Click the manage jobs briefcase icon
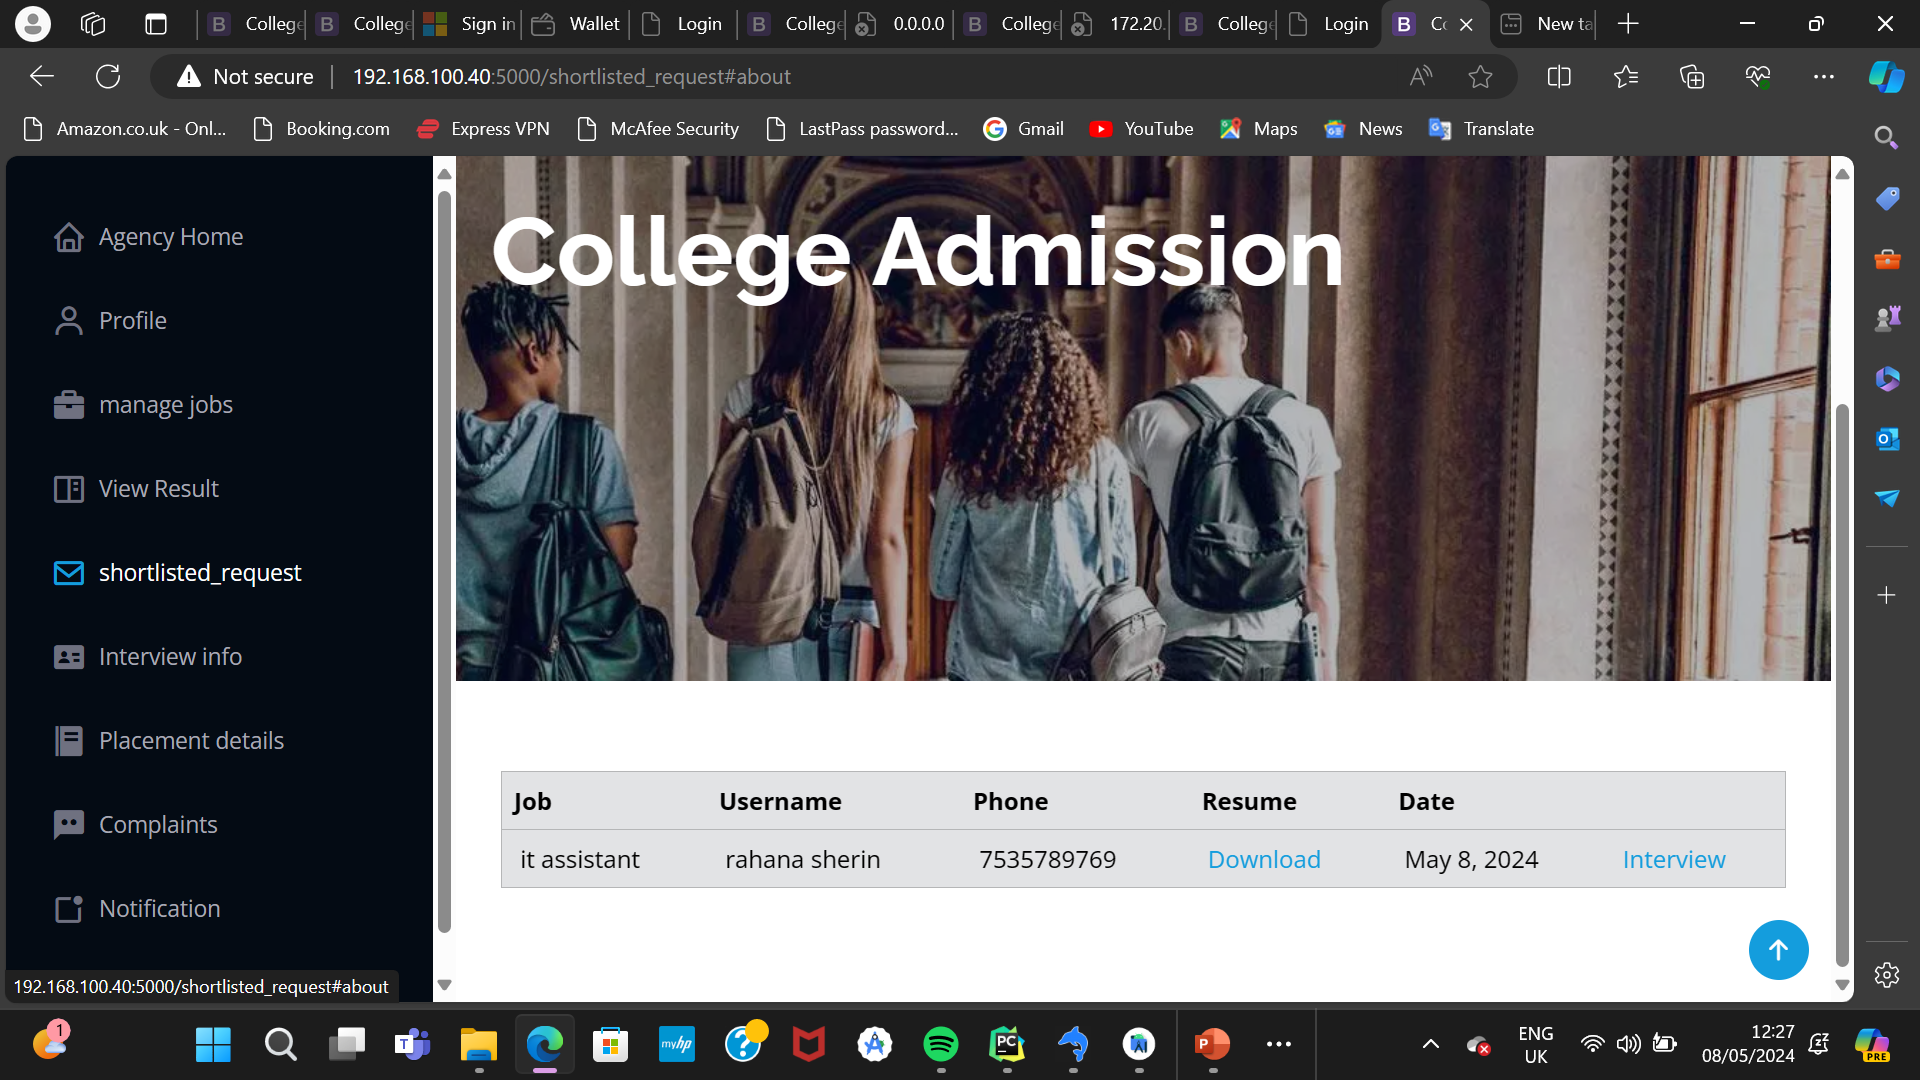Viewport: 1920px width, 1080px height. pyautogui.click(x=68, y=404)
